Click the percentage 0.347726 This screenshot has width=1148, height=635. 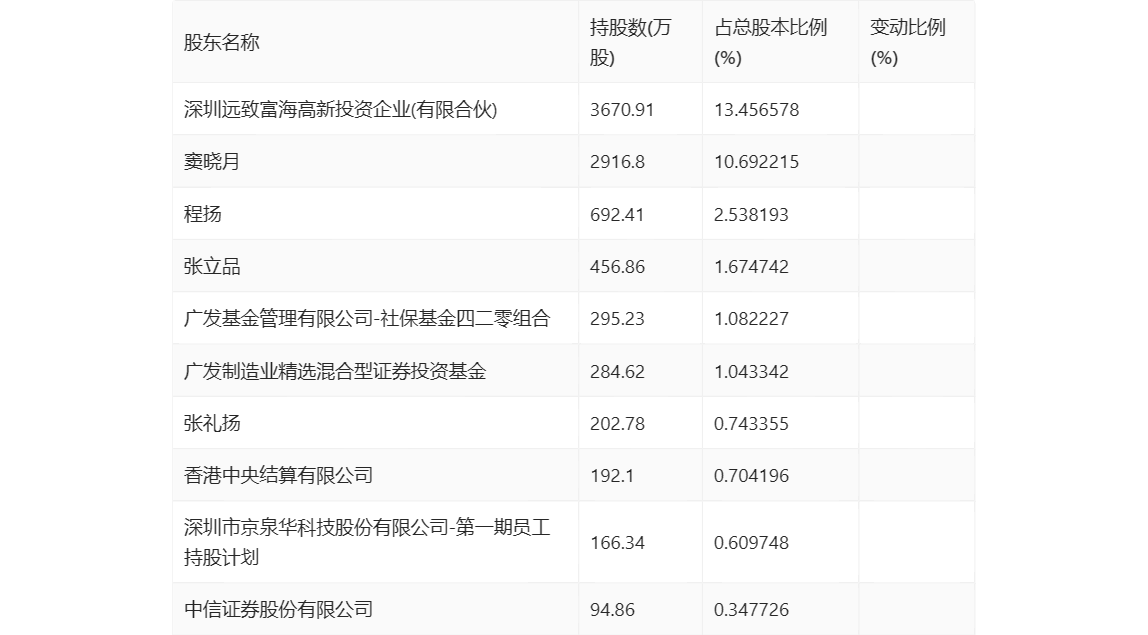tap(751, 609)
